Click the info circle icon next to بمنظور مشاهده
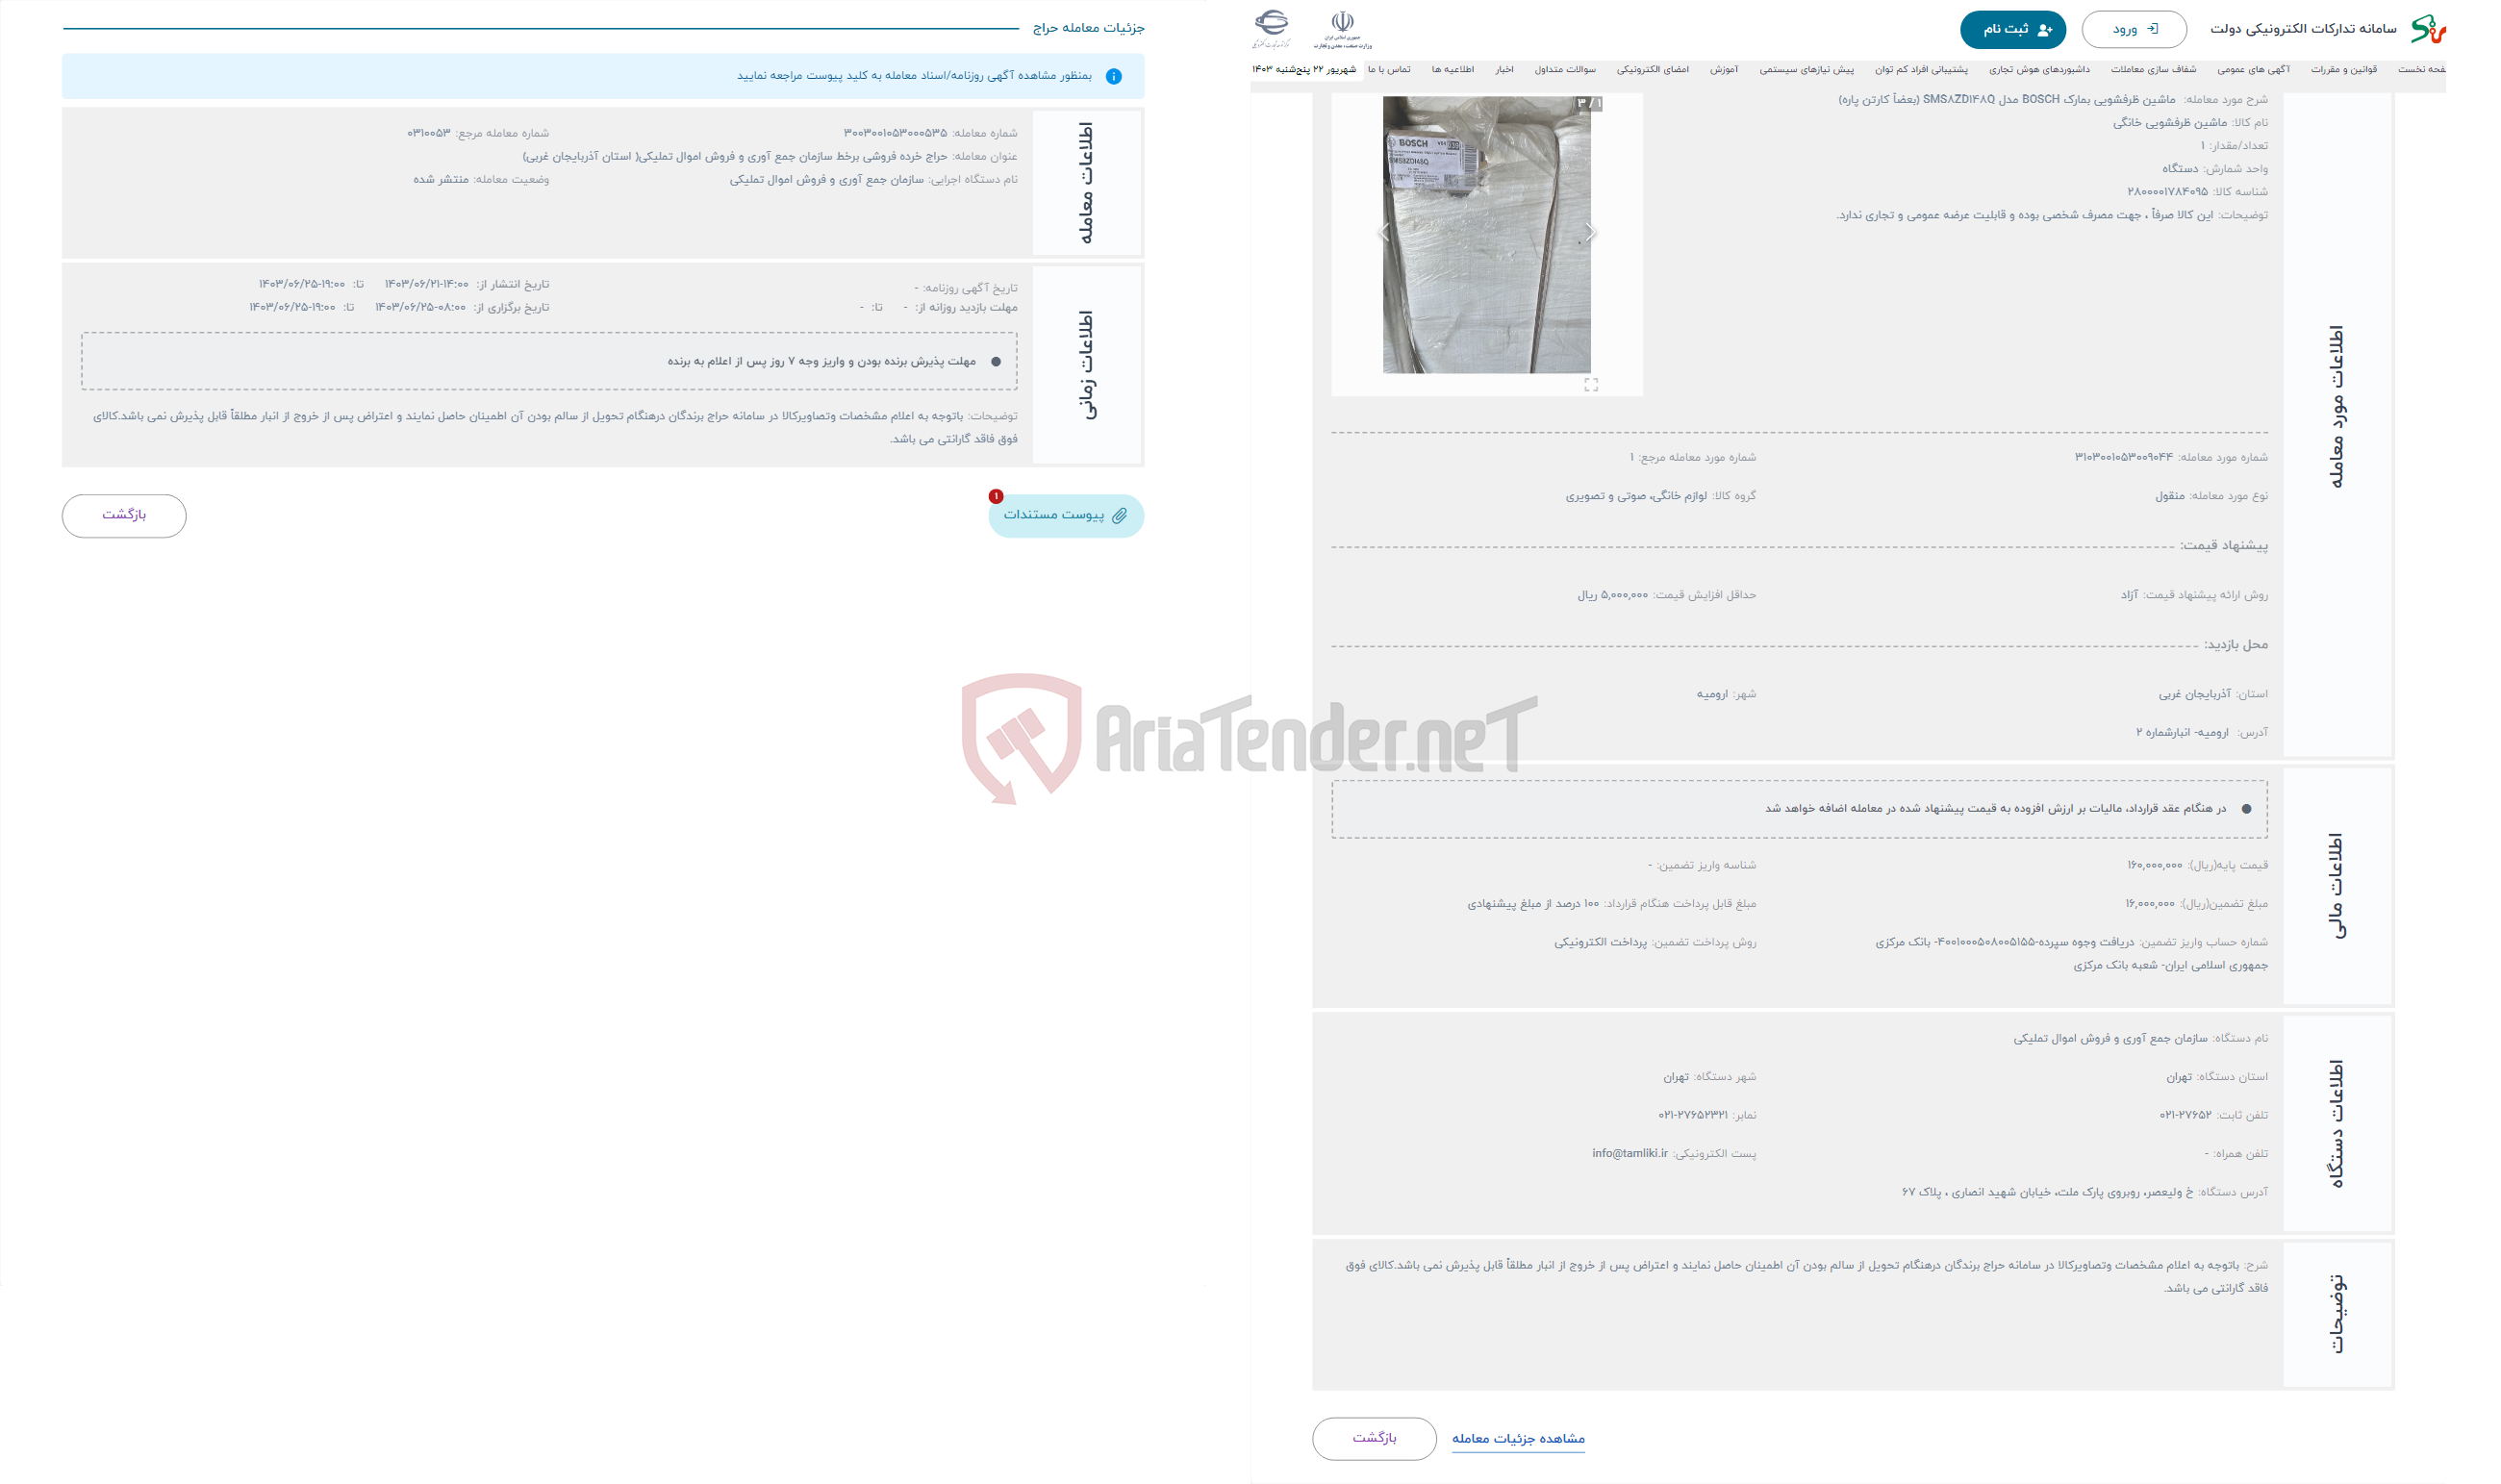 [x=1115, y=76]
